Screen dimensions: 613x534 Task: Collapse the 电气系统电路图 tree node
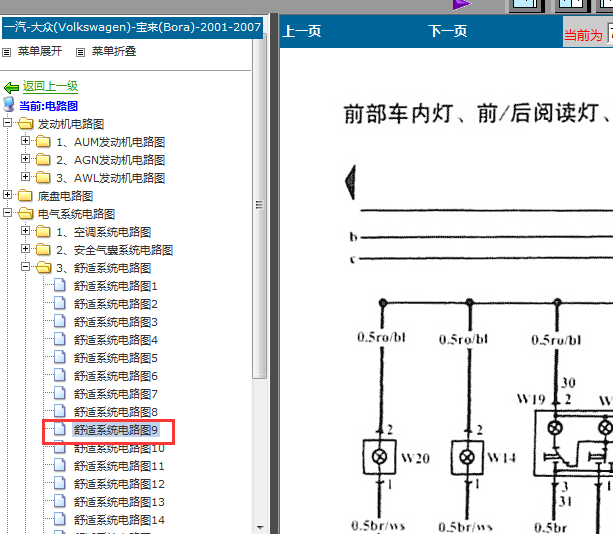(7, 213)
